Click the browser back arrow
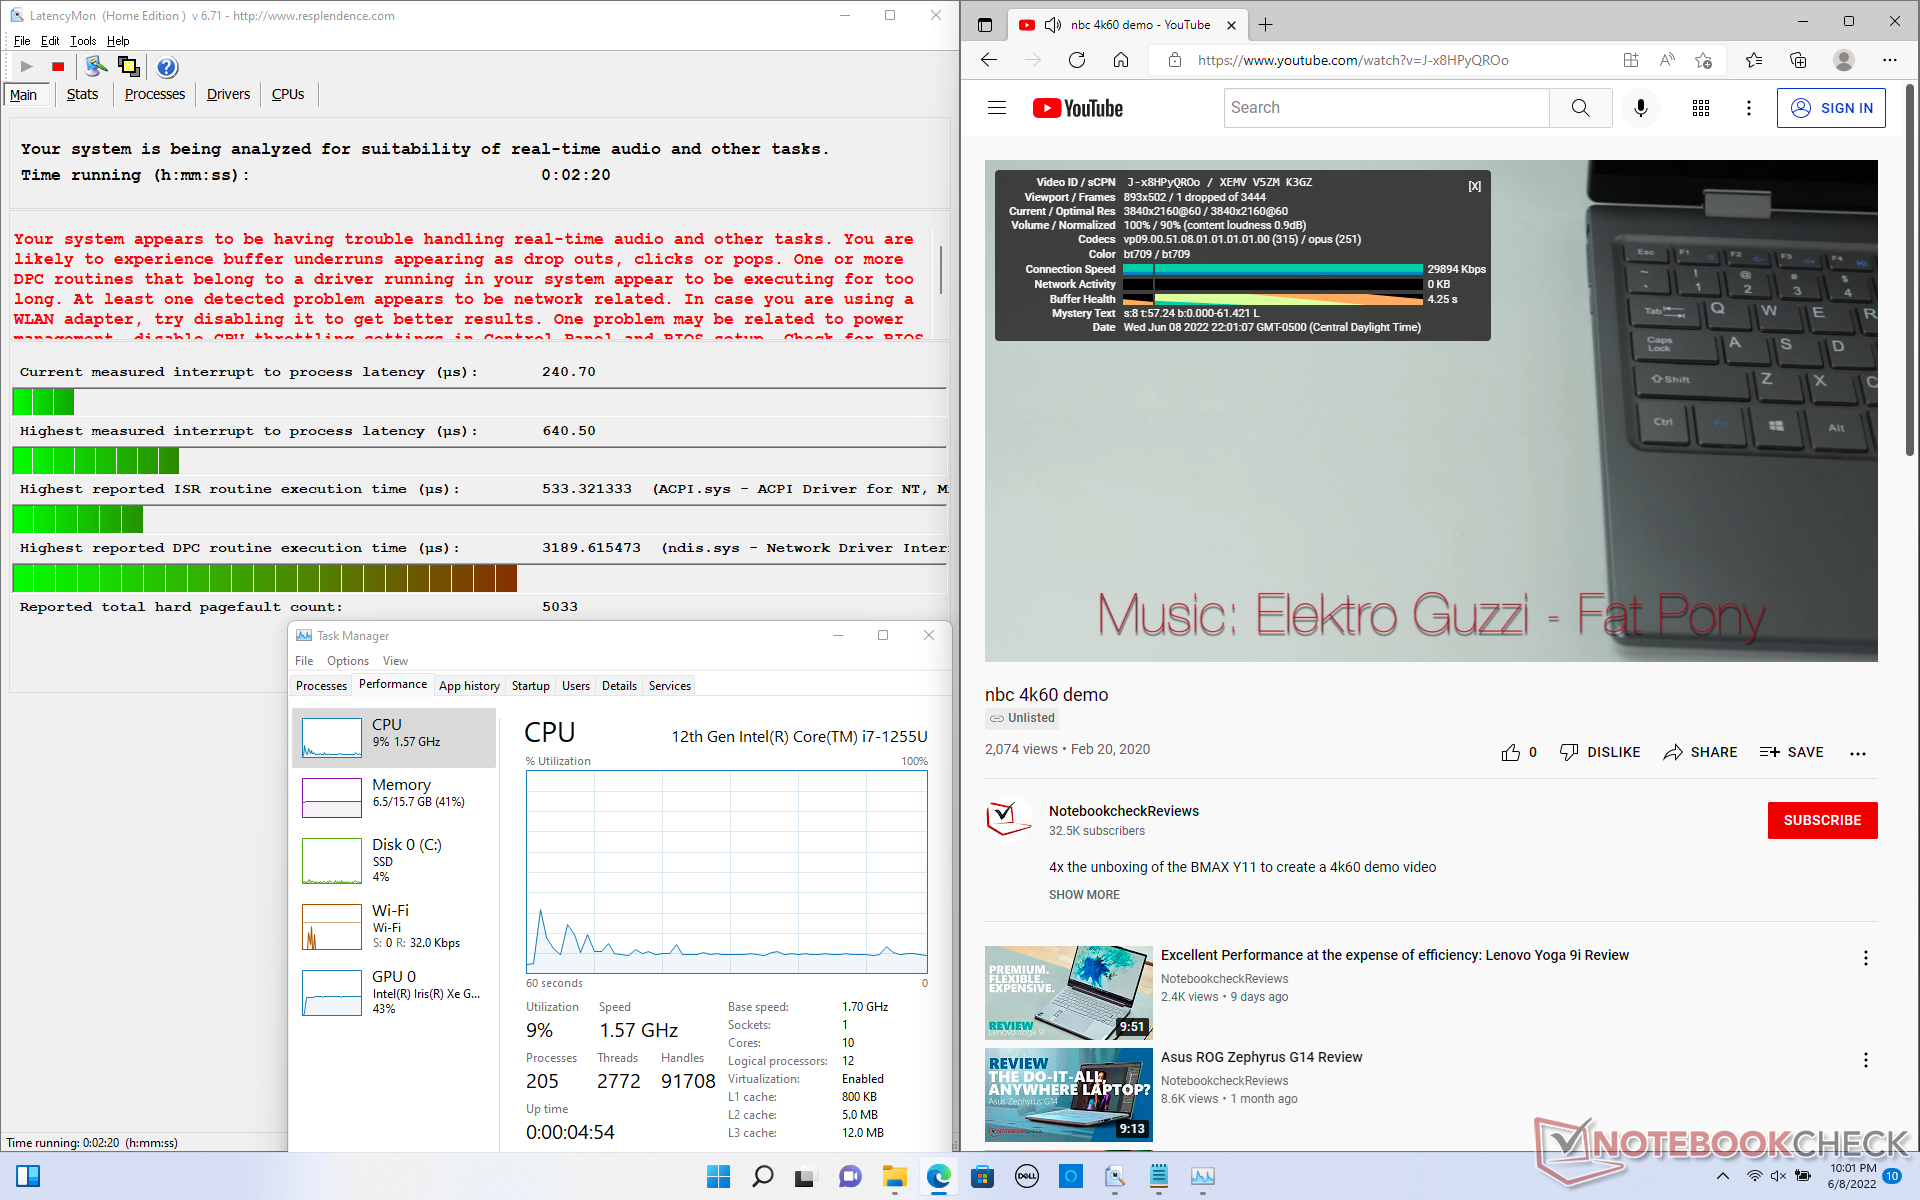The height and width of the screenshot is (1200, 1920). 989,60
